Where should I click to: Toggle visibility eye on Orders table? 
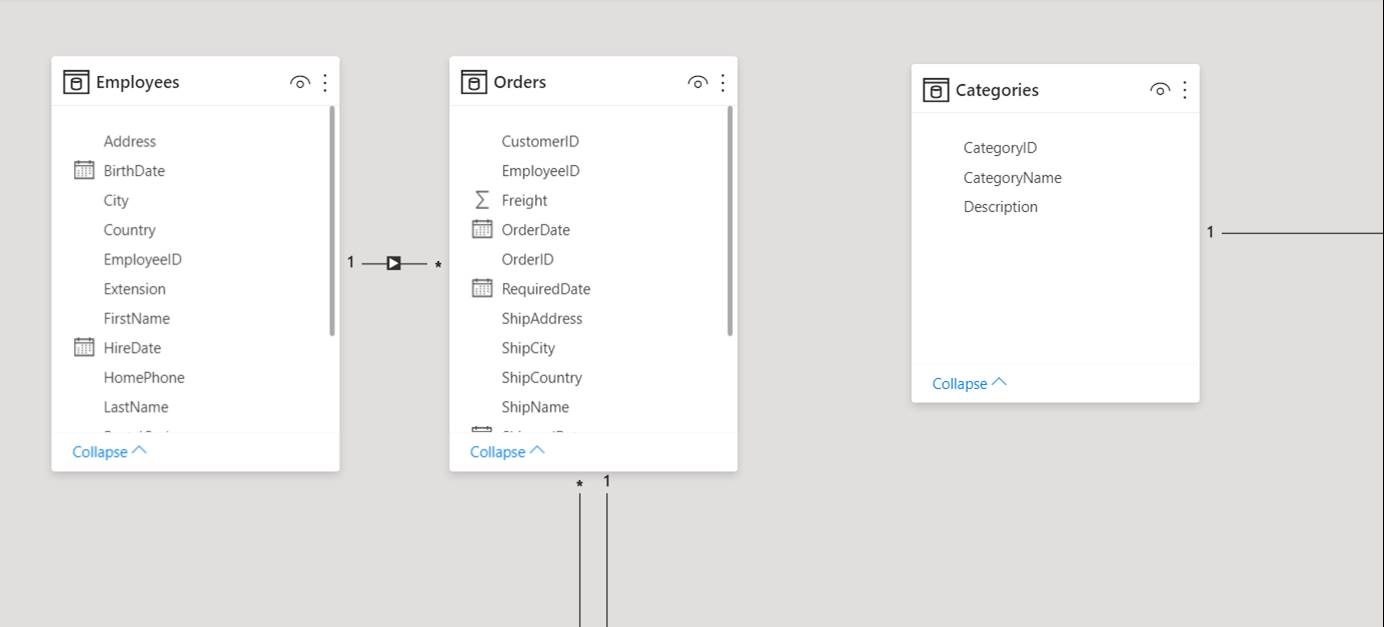pyautogui.click(x=698, y=83)
